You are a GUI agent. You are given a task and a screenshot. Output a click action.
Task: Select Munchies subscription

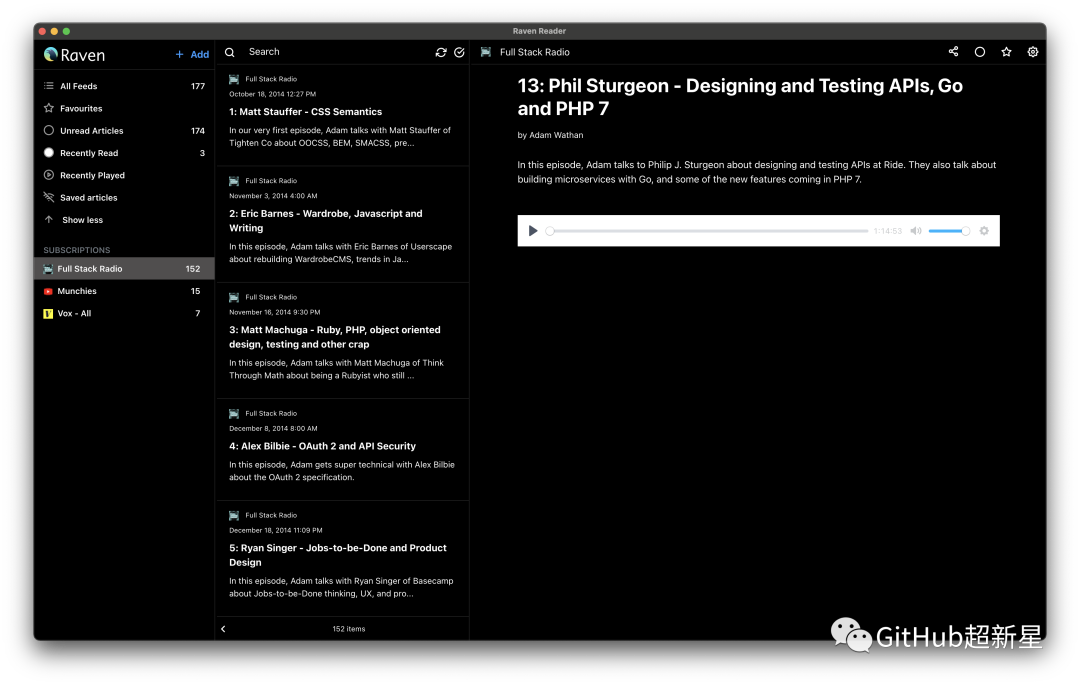(x=124, y=291)
